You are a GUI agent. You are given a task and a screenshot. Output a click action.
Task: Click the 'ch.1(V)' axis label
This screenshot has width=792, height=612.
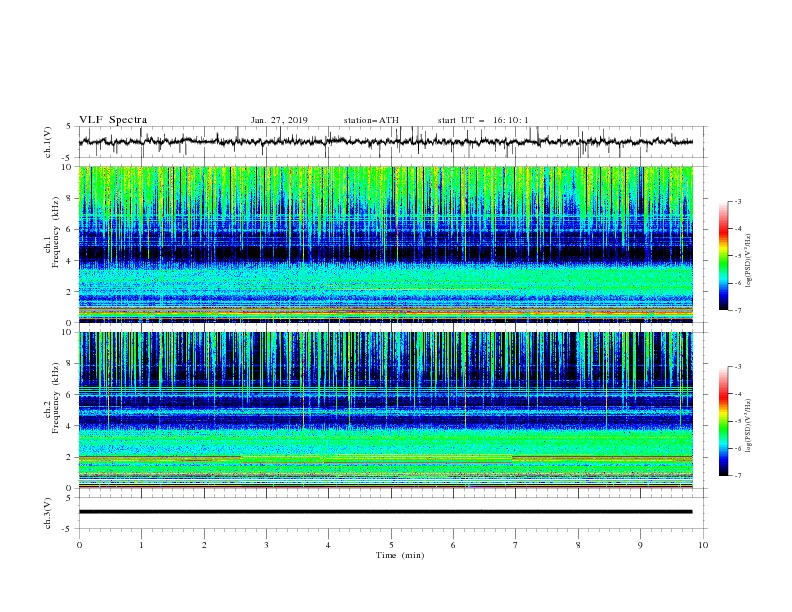pyautogui.click(x=48, y=142)
